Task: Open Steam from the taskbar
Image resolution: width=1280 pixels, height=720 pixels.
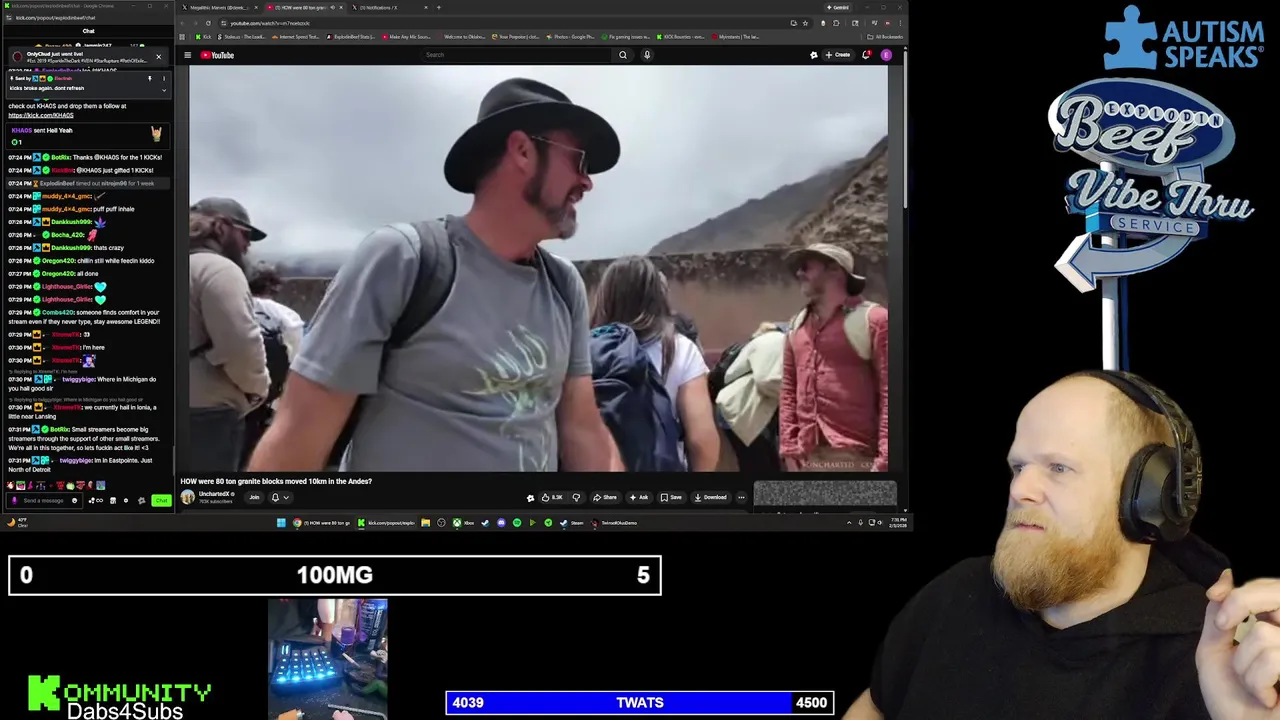Action: 575,522
